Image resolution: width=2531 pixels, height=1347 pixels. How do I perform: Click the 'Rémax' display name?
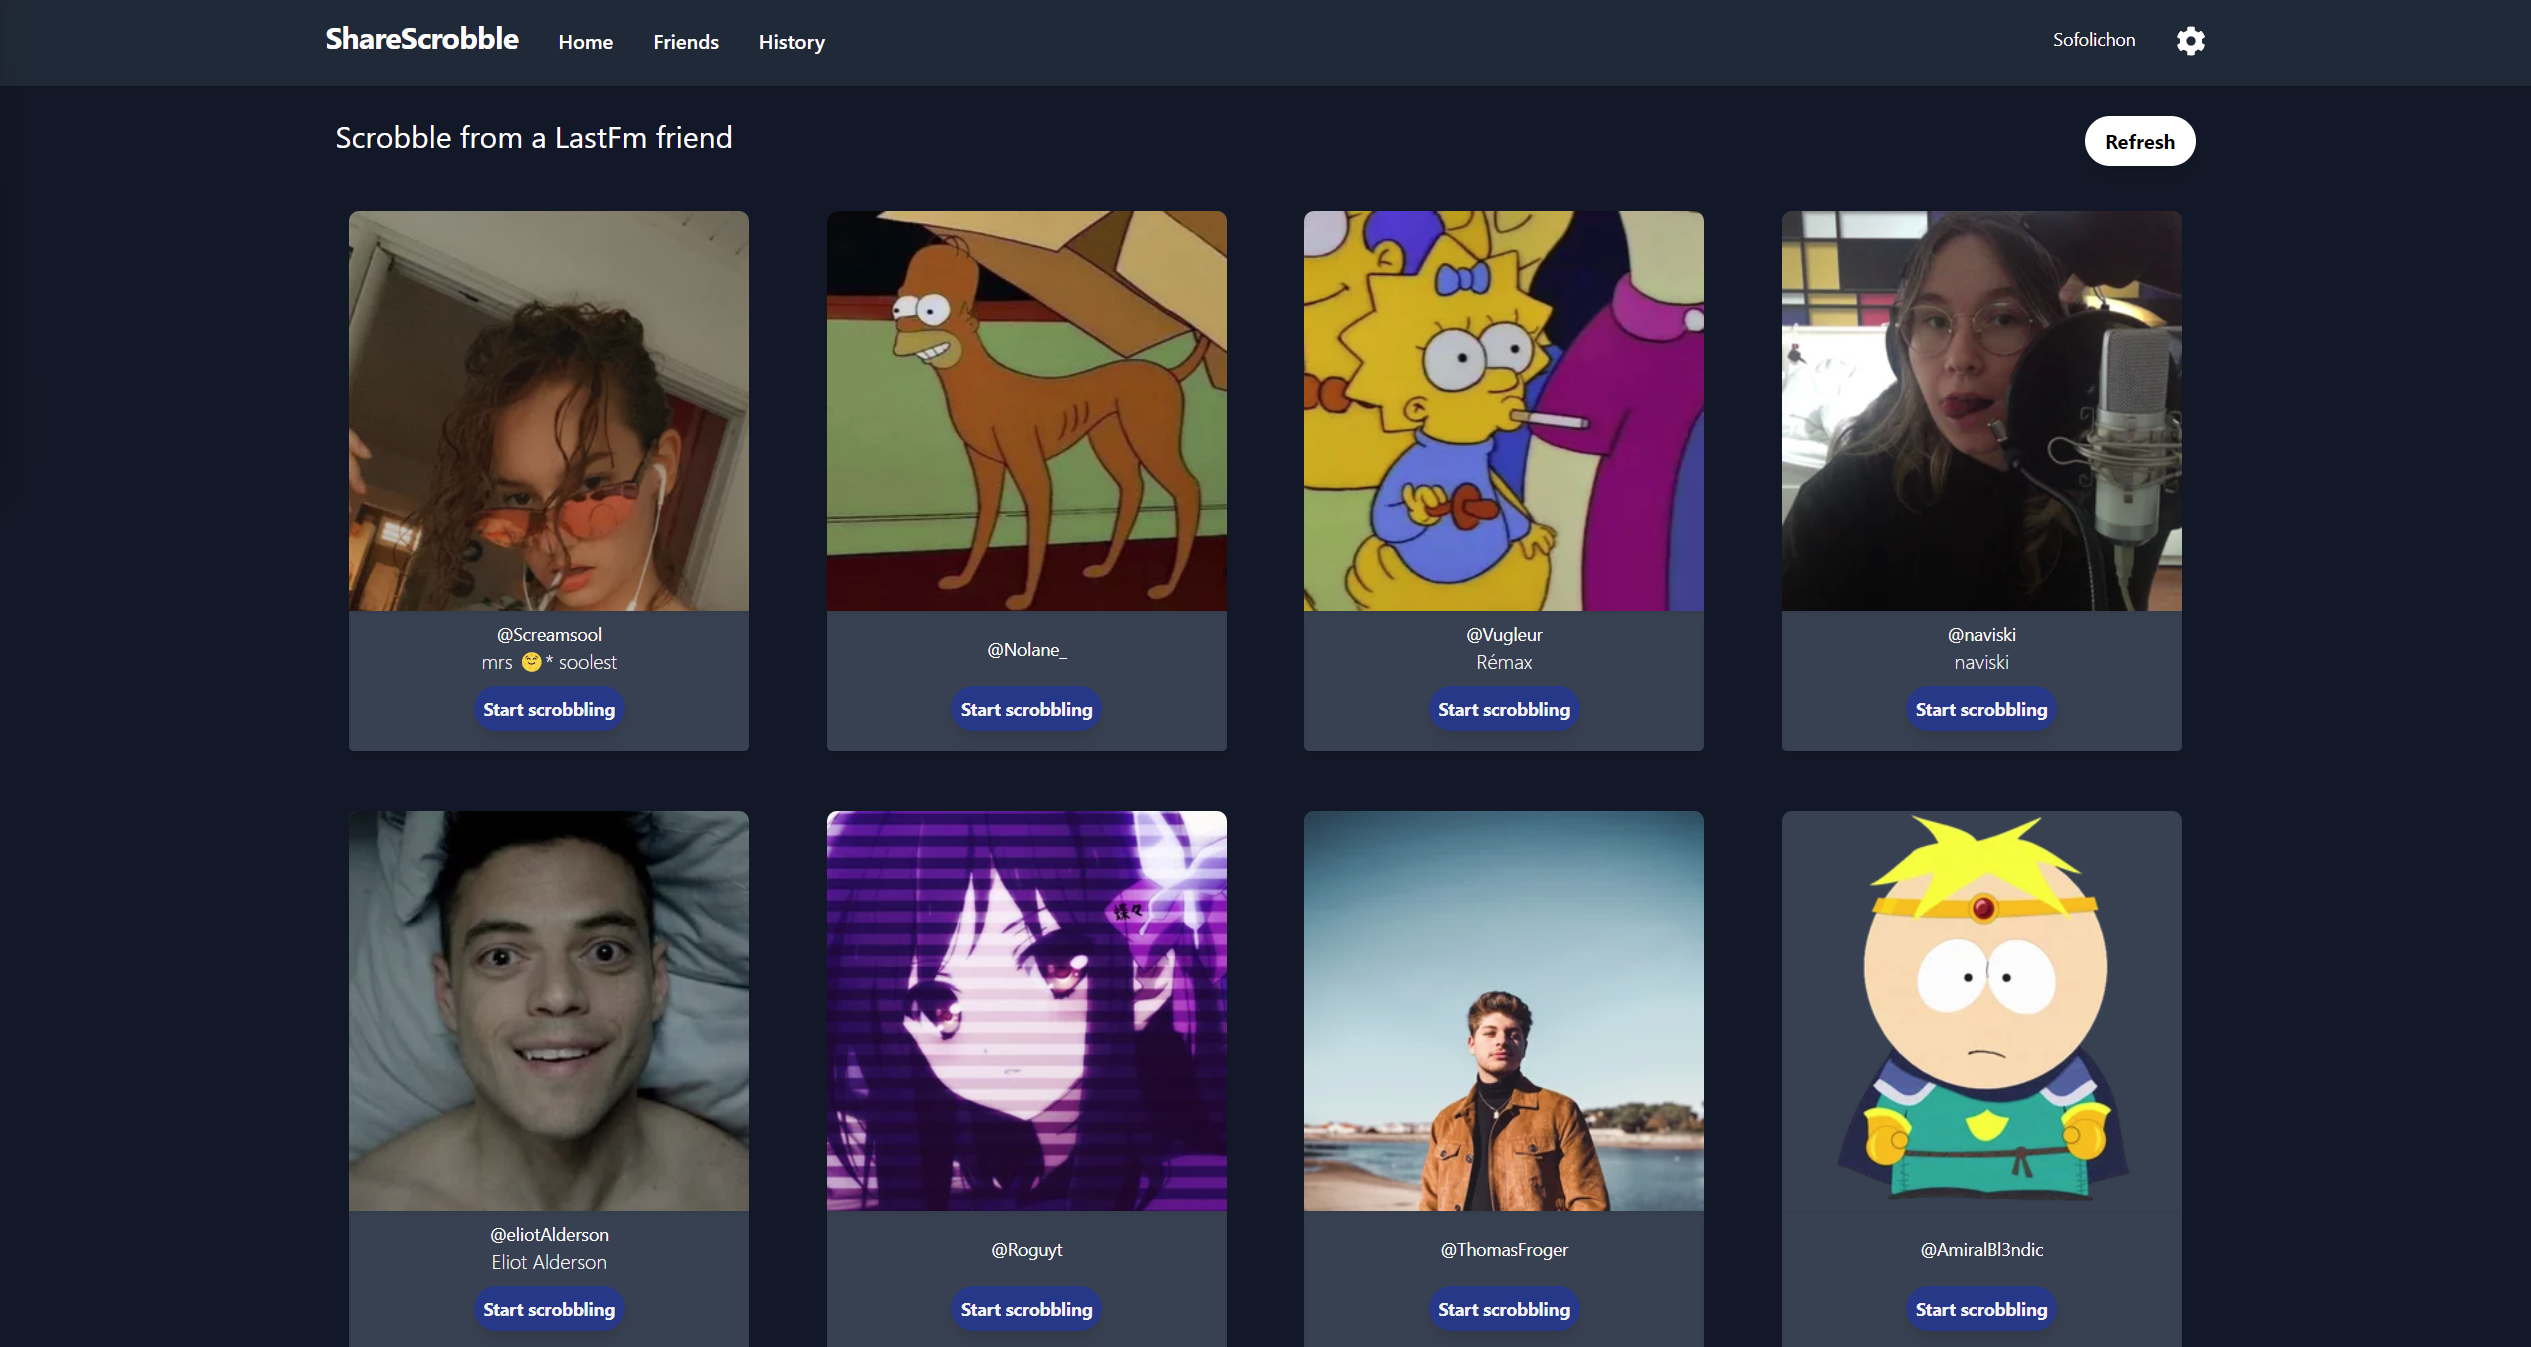pos(1504,662)
